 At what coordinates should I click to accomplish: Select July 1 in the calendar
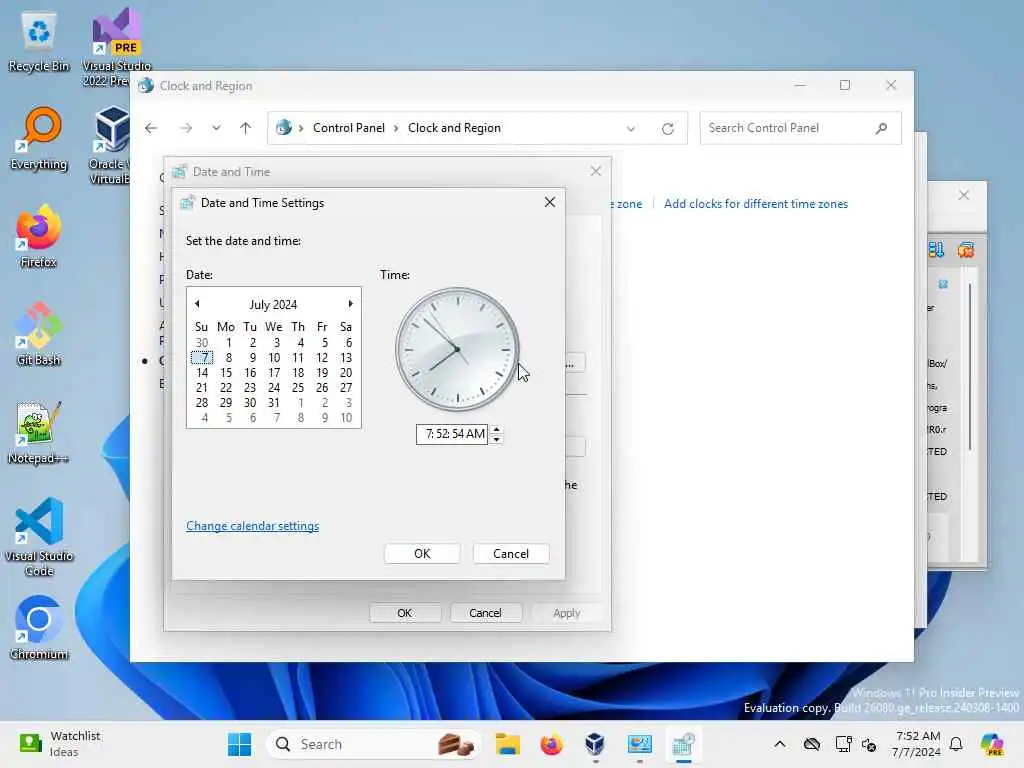[x=228, y=342]
